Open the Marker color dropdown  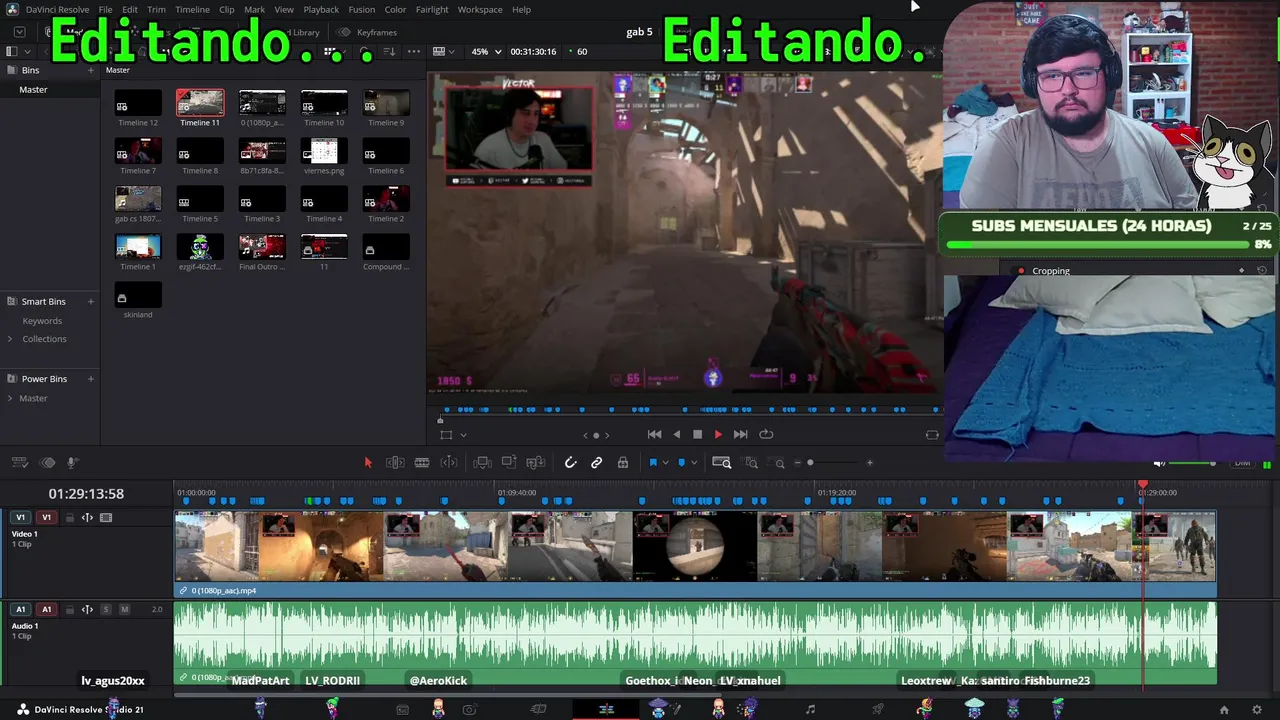695,463
